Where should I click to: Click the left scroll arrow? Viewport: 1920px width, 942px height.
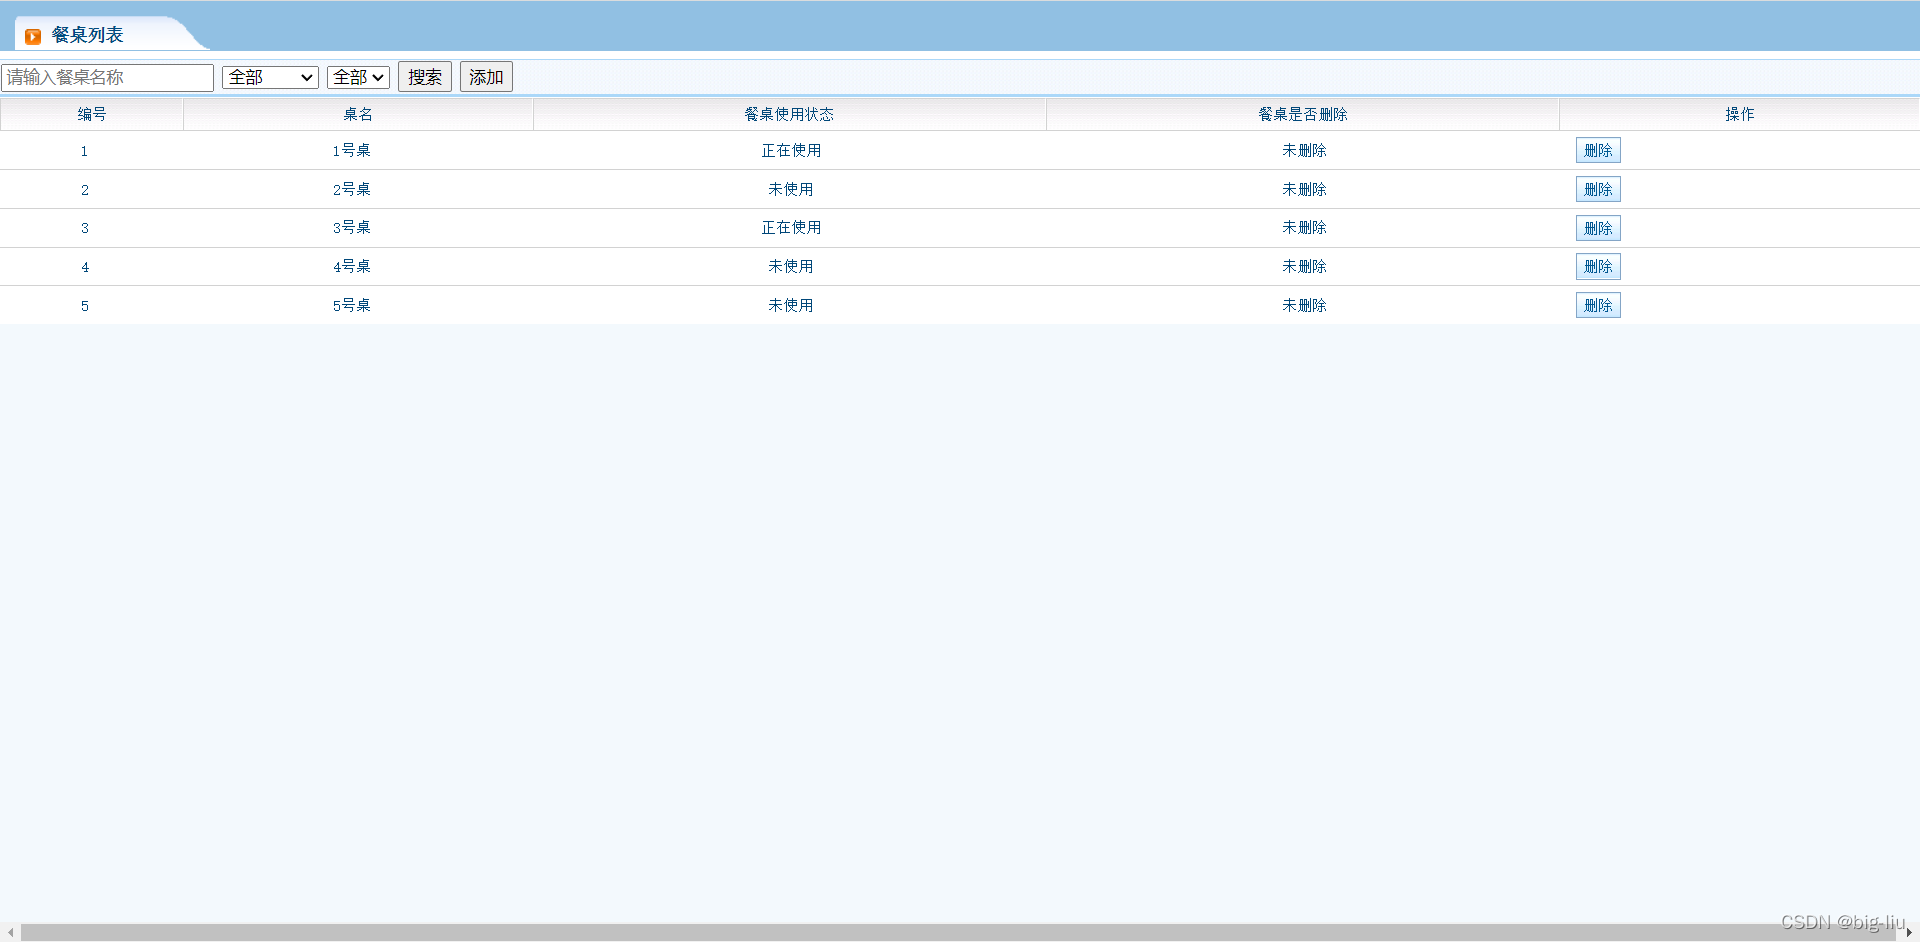10,932
